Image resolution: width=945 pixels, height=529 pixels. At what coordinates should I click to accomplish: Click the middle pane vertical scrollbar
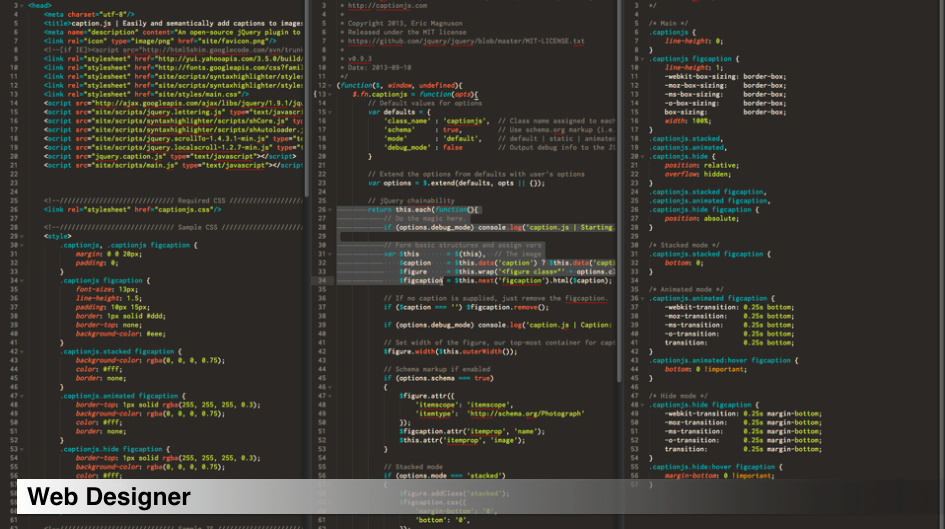pos(619,191)
